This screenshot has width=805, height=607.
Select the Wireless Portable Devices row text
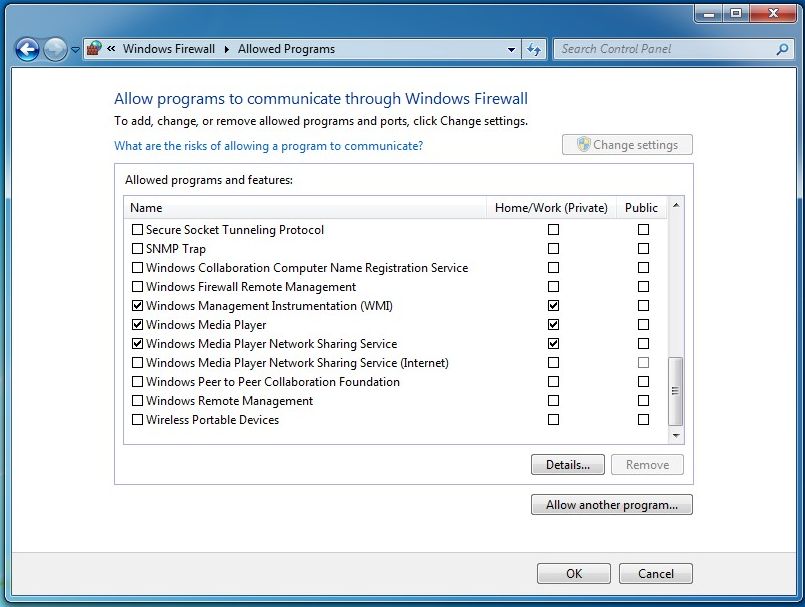[212, 420]
